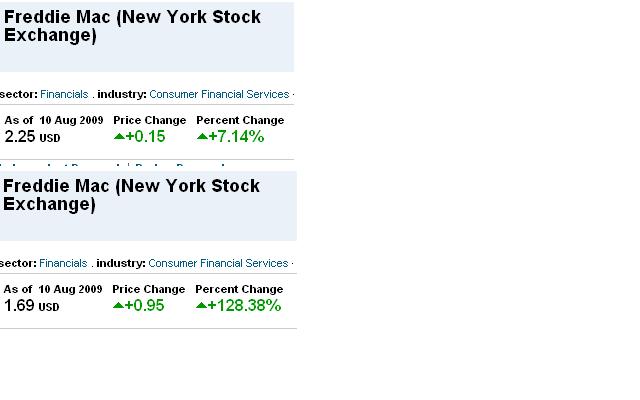Click the green up arrow beside +7.14%

[202, 137]
